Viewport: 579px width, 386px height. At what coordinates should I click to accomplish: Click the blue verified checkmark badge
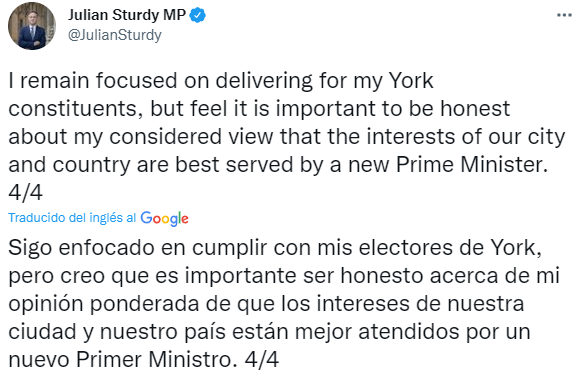click(x=198, y=15)
